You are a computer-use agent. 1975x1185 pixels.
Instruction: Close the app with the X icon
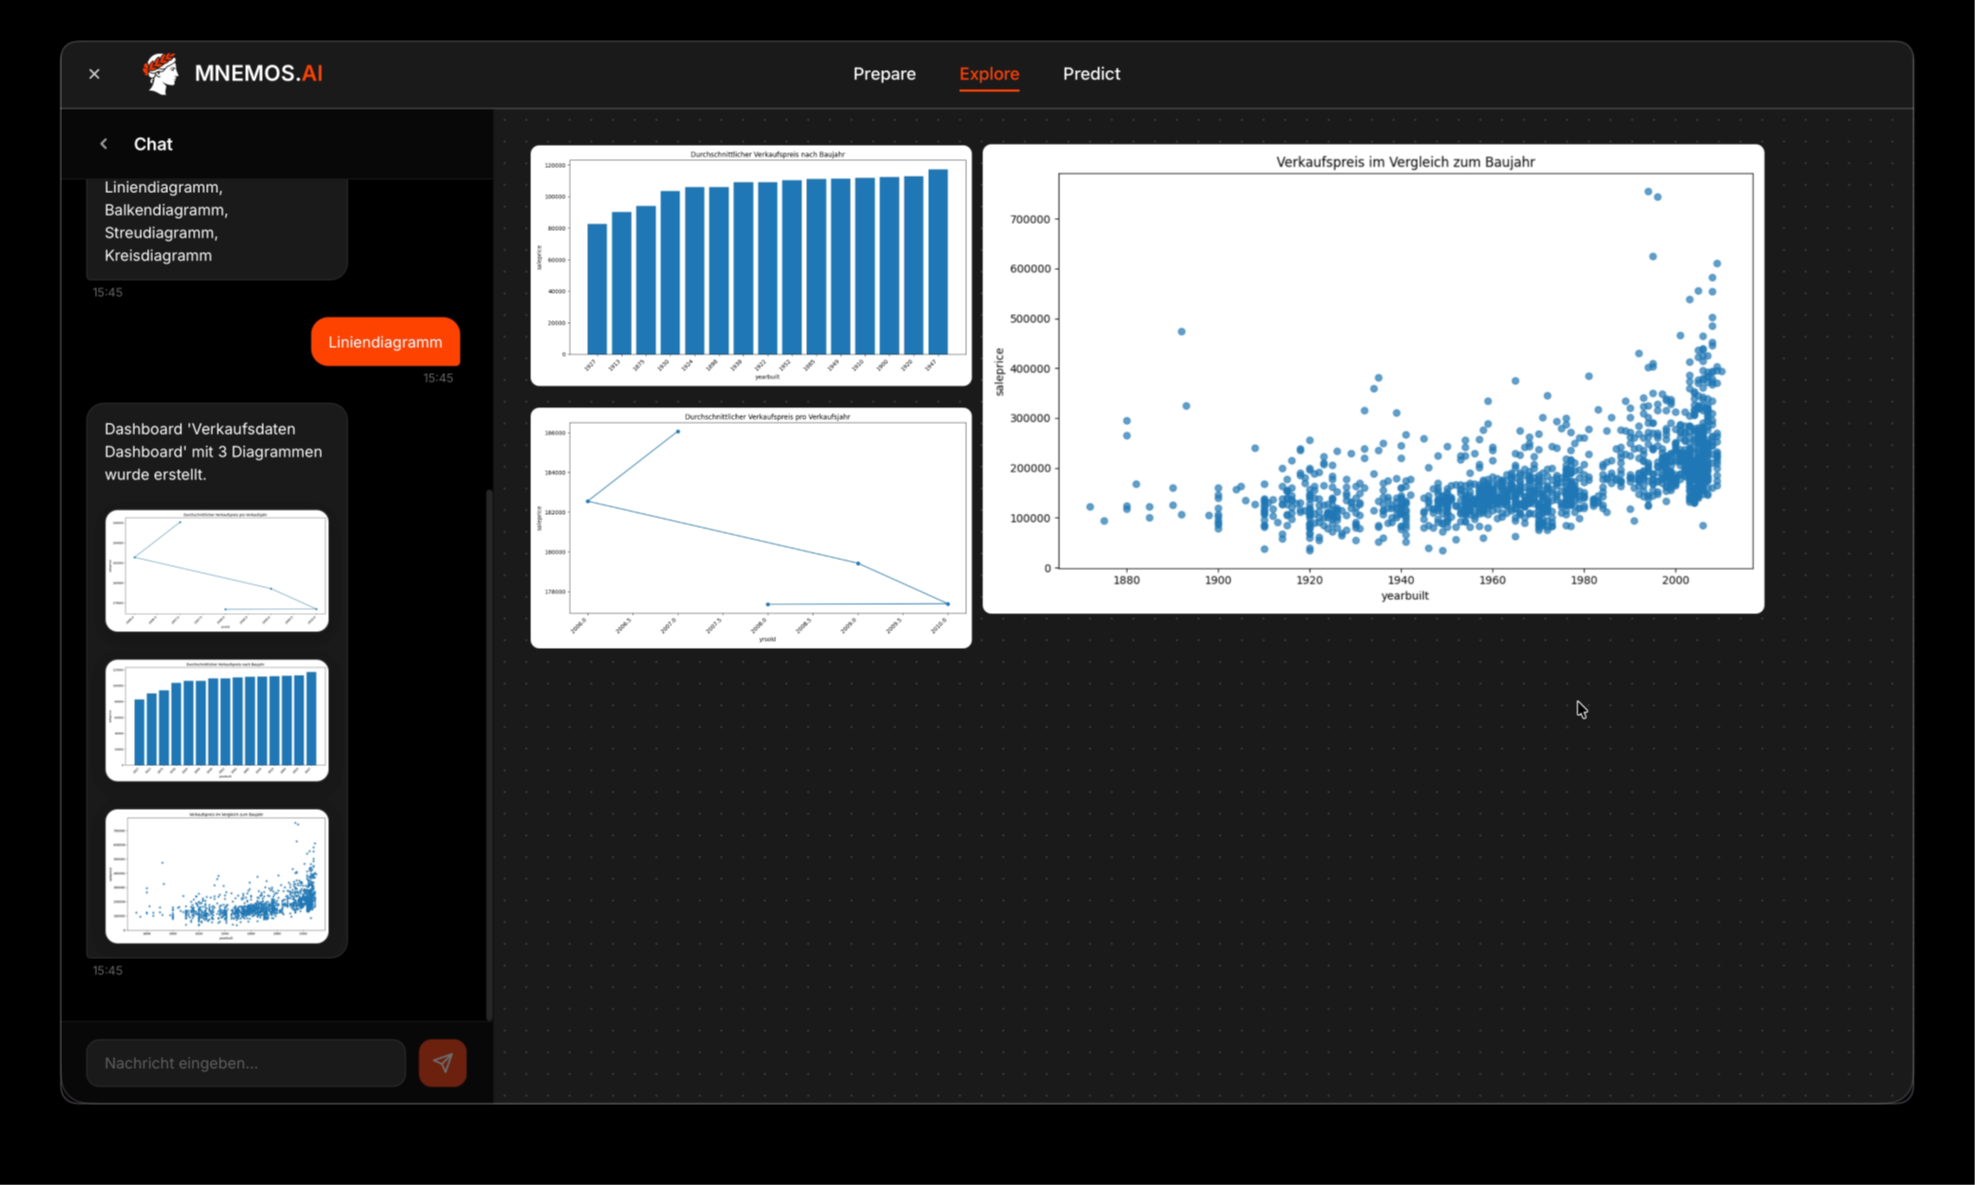[94, 74]
